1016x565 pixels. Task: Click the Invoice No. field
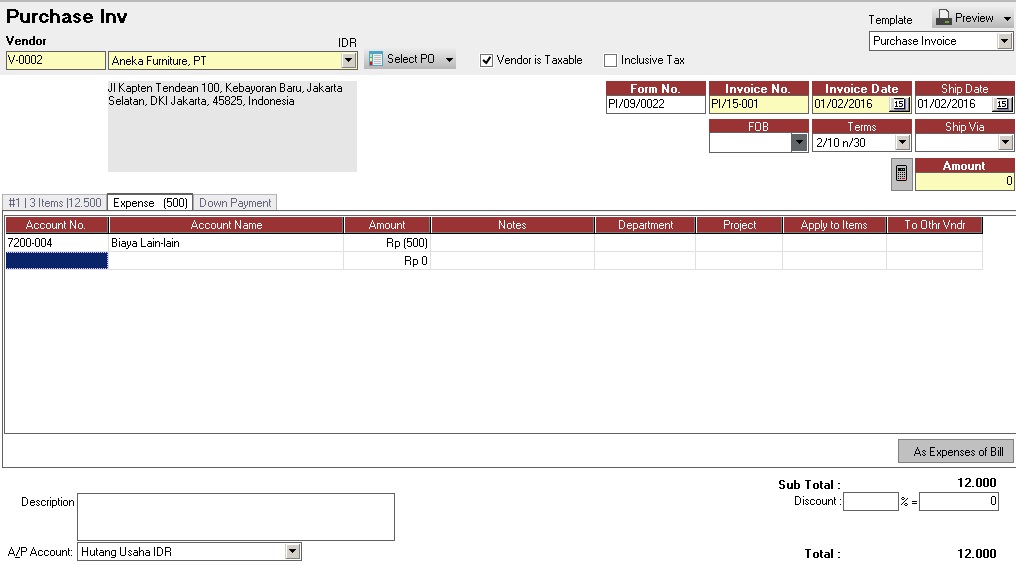point(758,104)
